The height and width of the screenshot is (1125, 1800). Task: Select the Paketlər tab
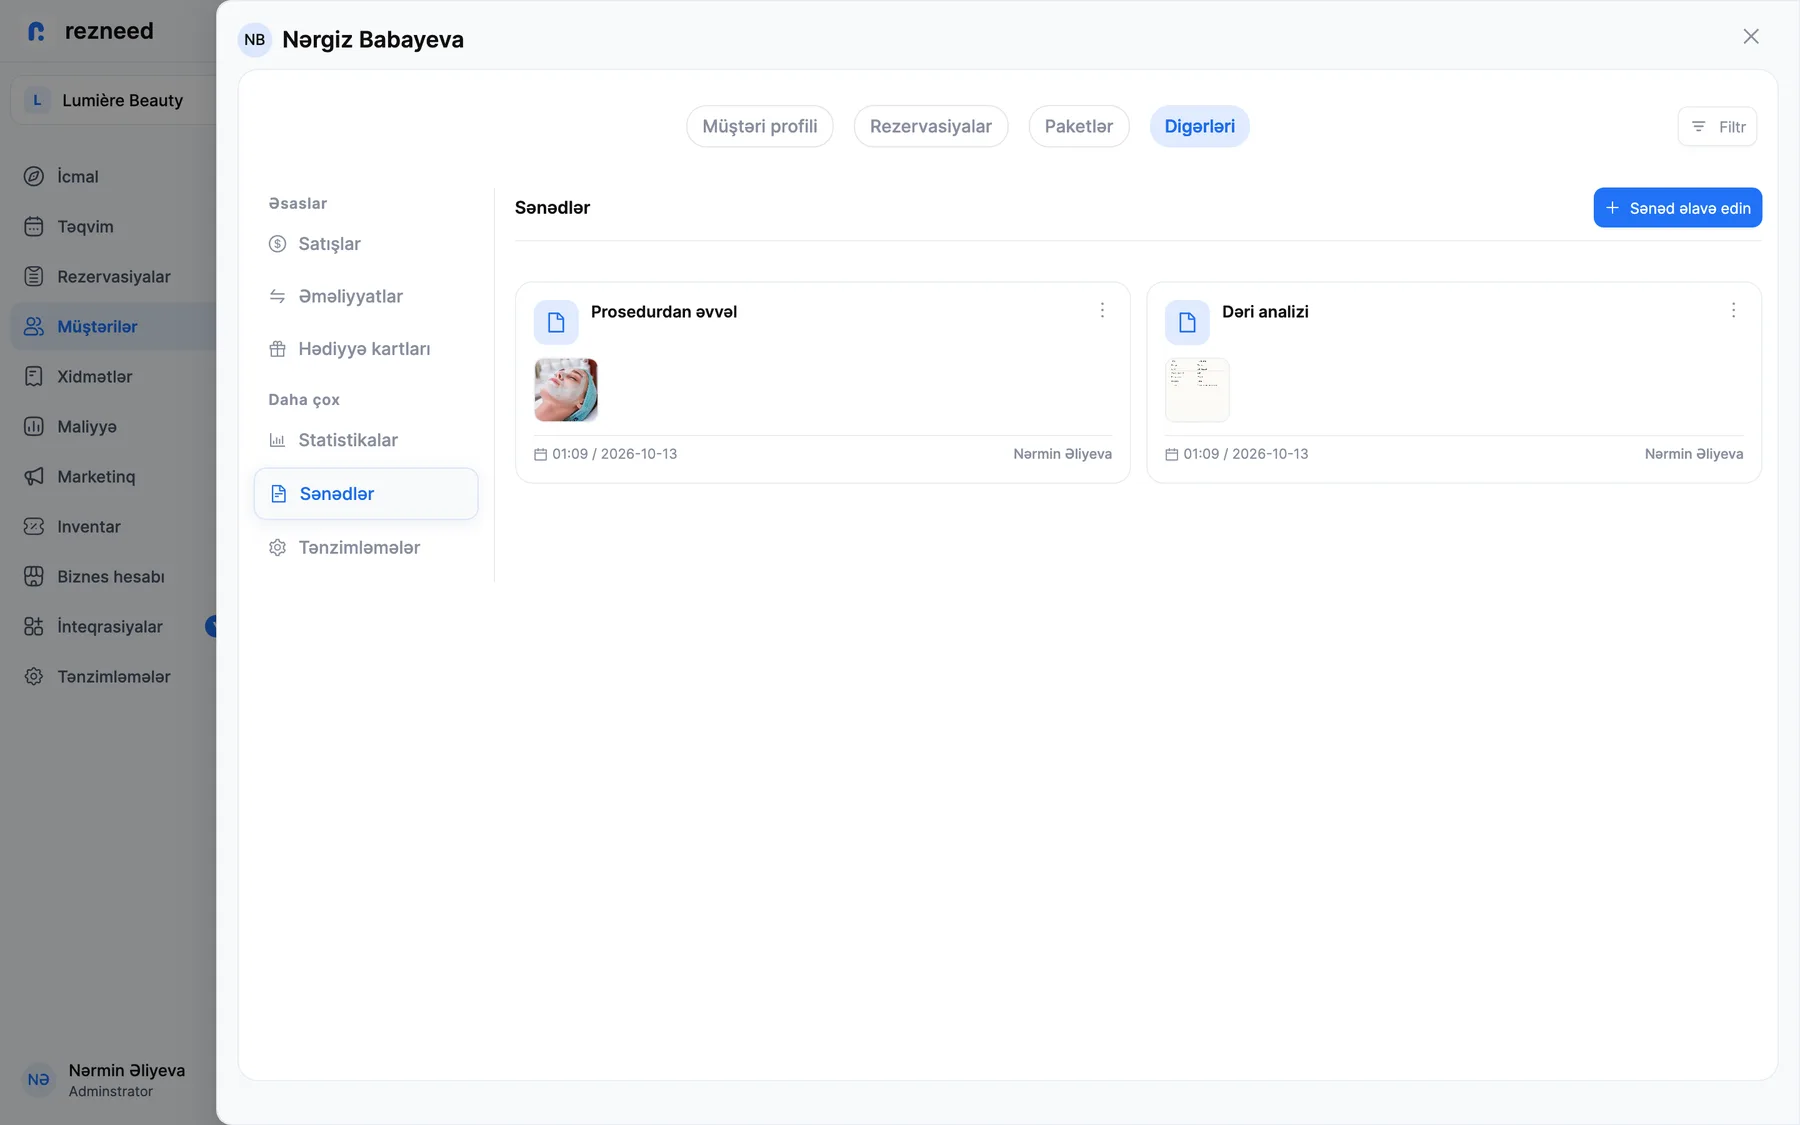[1079, 126]
